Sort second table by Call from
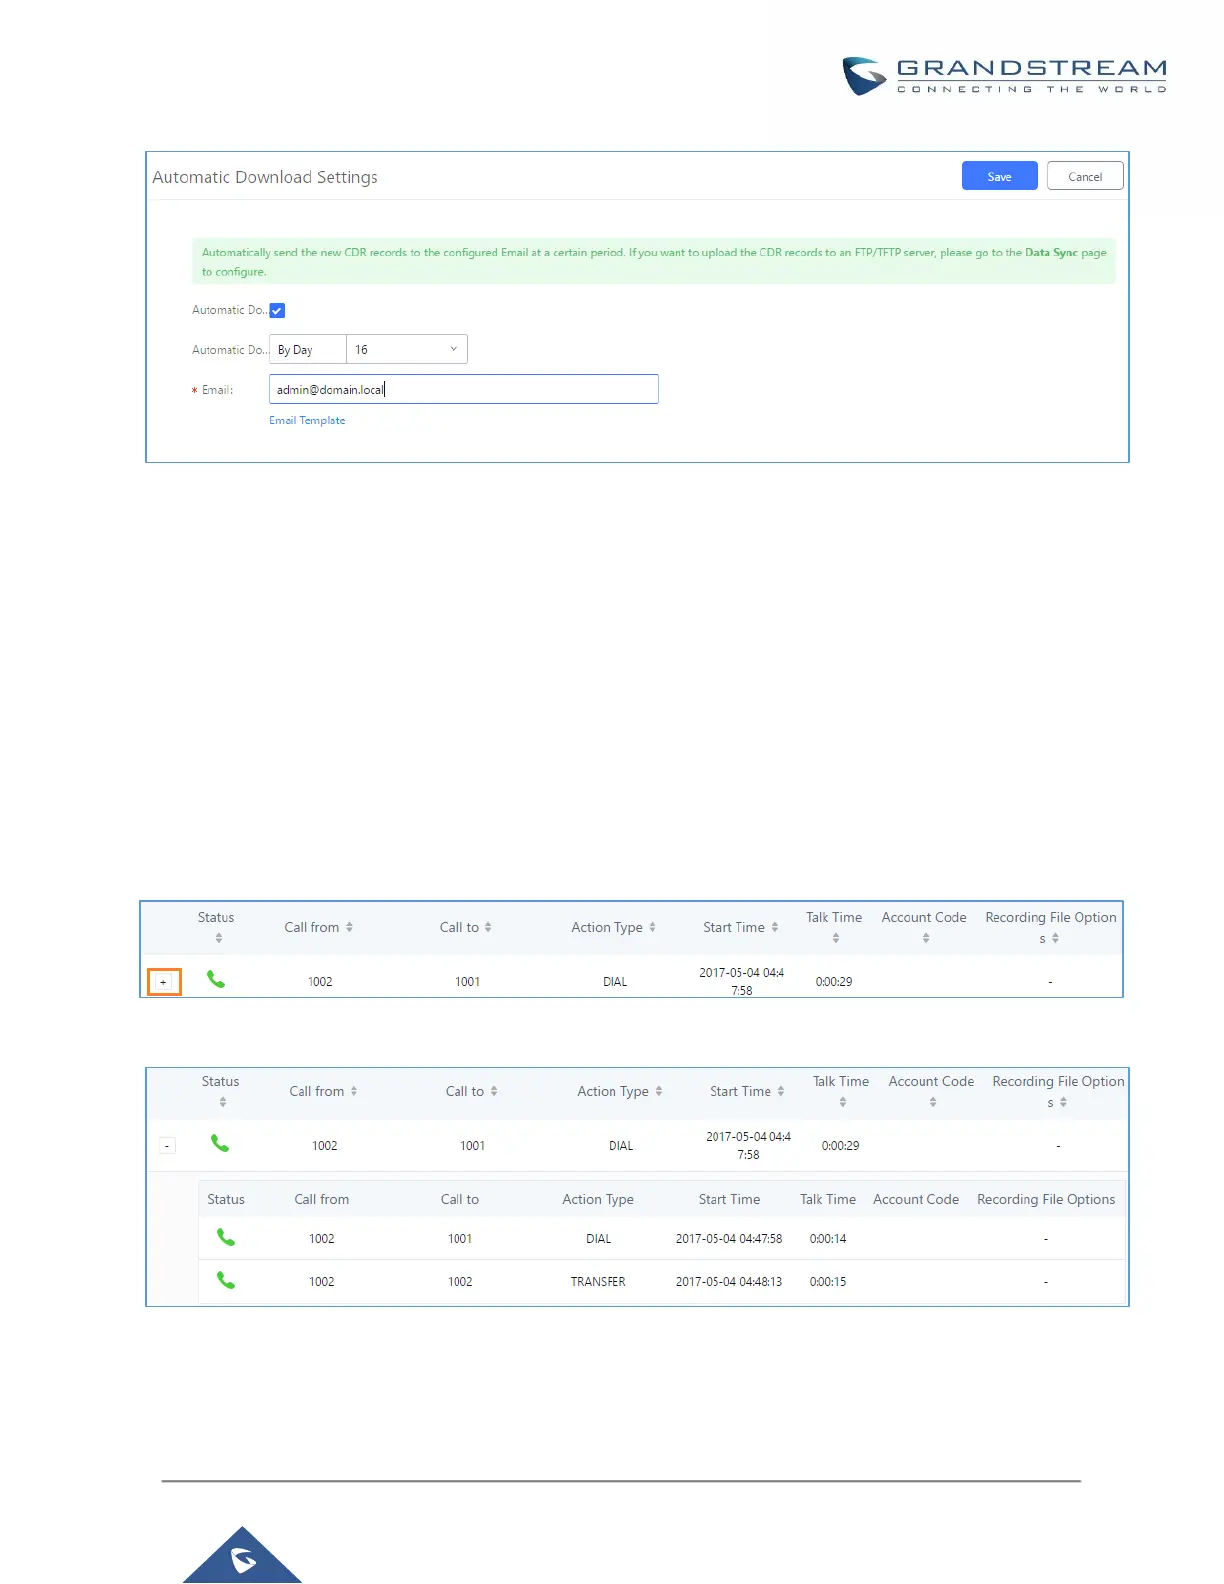The image size is (1224, 1584). click(x=354, y=1091)
